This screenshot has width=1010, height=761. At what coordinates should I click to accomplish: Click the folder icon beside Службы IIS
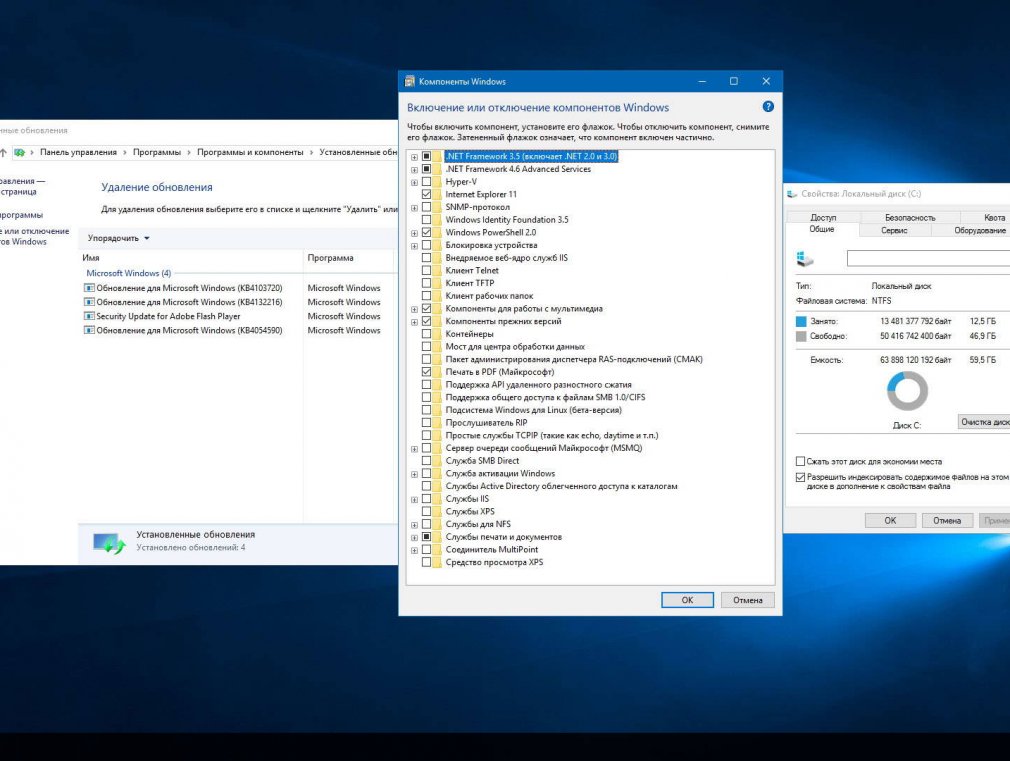tap(438, 499)
